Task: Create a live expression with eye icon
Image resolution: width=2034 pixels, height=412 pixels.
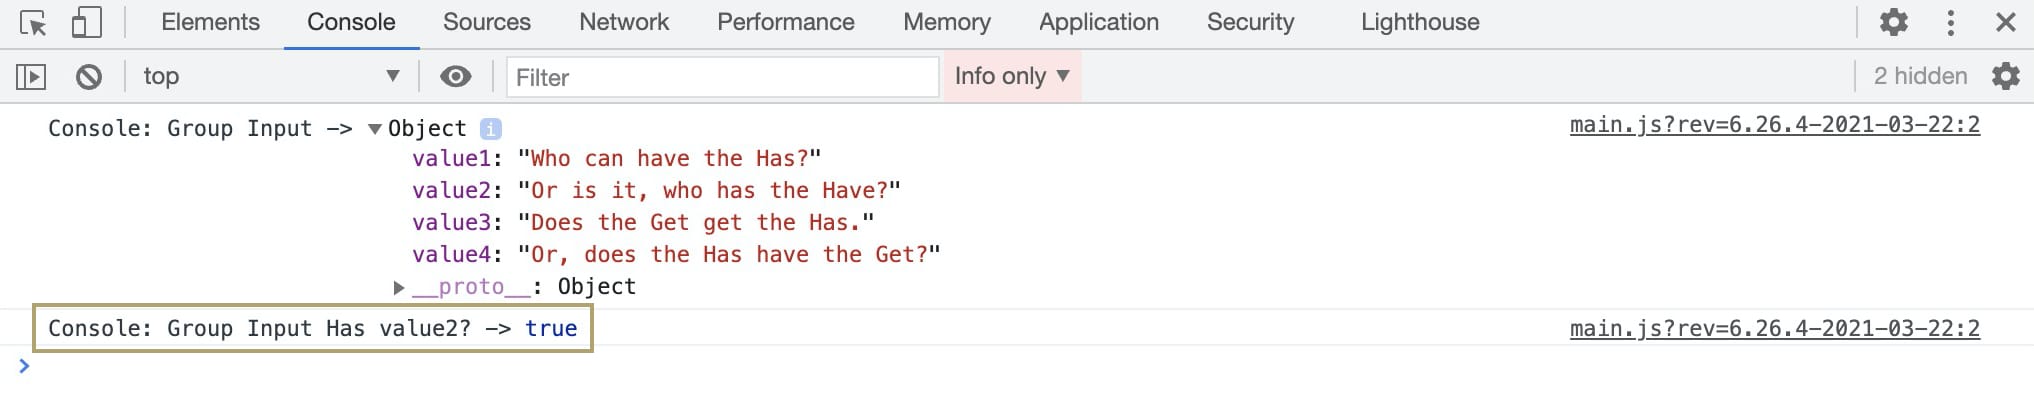Action: (456, 76)
